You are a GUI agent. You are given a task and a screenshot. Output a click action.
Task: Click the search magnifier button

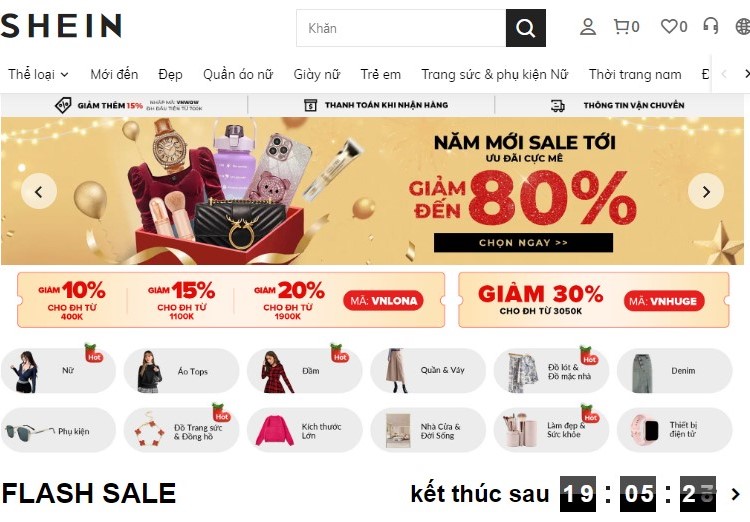(x=525, y=28)
